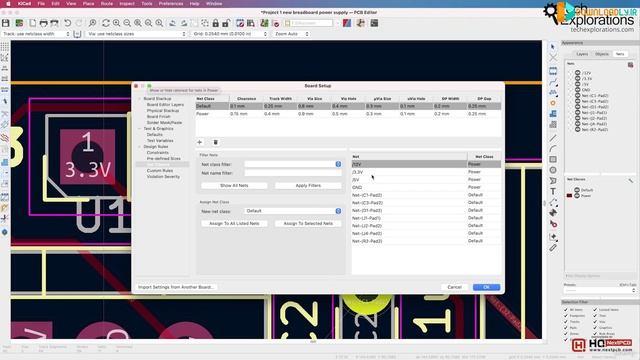Click Assign To All Listed Nets button

234,224
